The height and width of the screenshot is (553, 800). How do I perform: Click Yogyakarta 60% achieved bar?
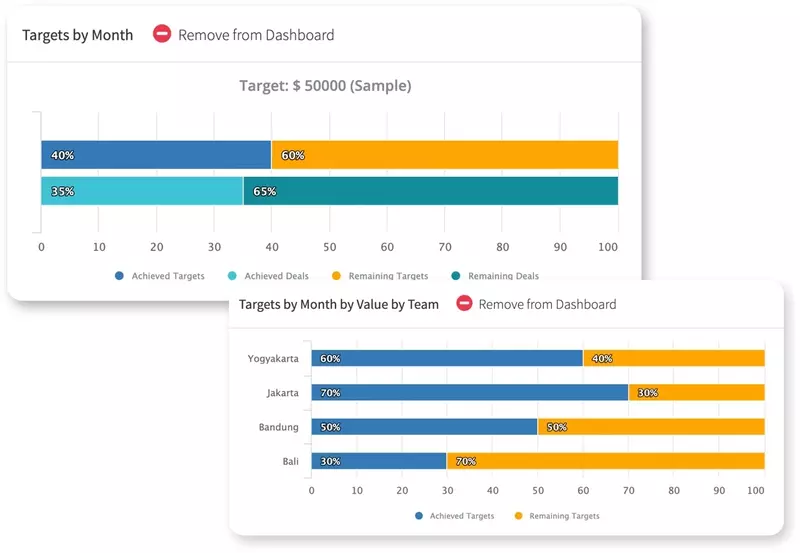pos(447,358)
